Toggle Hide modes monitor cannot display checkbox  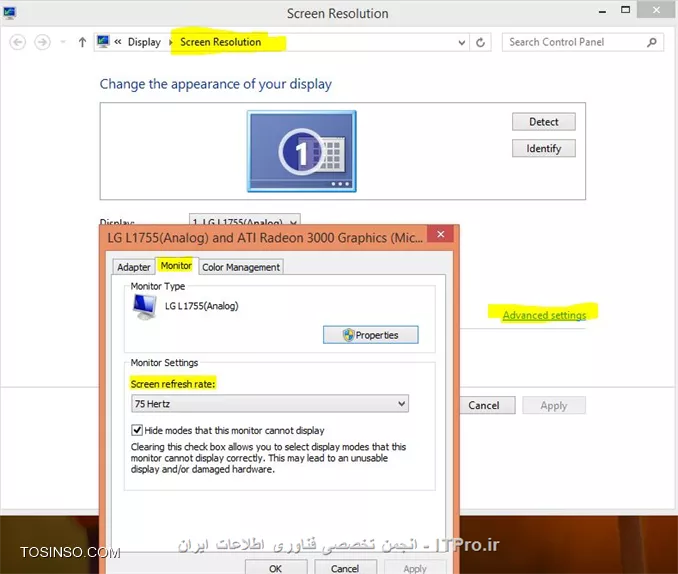click(x=137, y=430)
